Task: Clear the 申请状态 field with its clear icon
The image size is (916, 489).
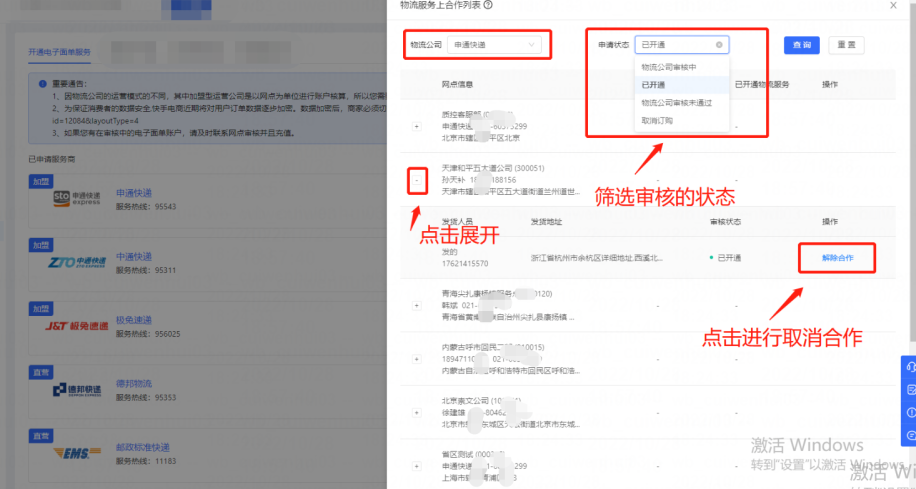Action: tap(719, 45)
